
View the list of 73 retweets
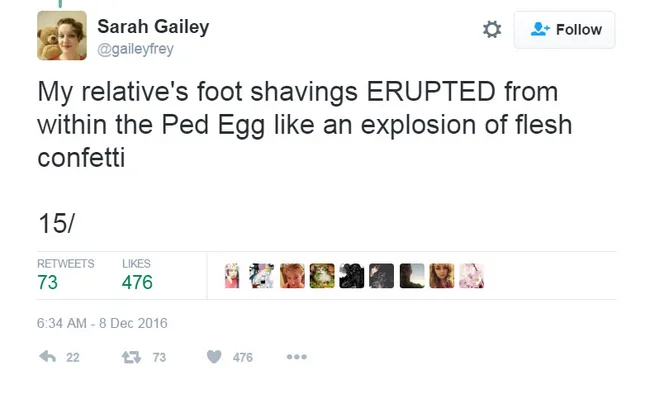pyautogui.click(x=65, y=275)
